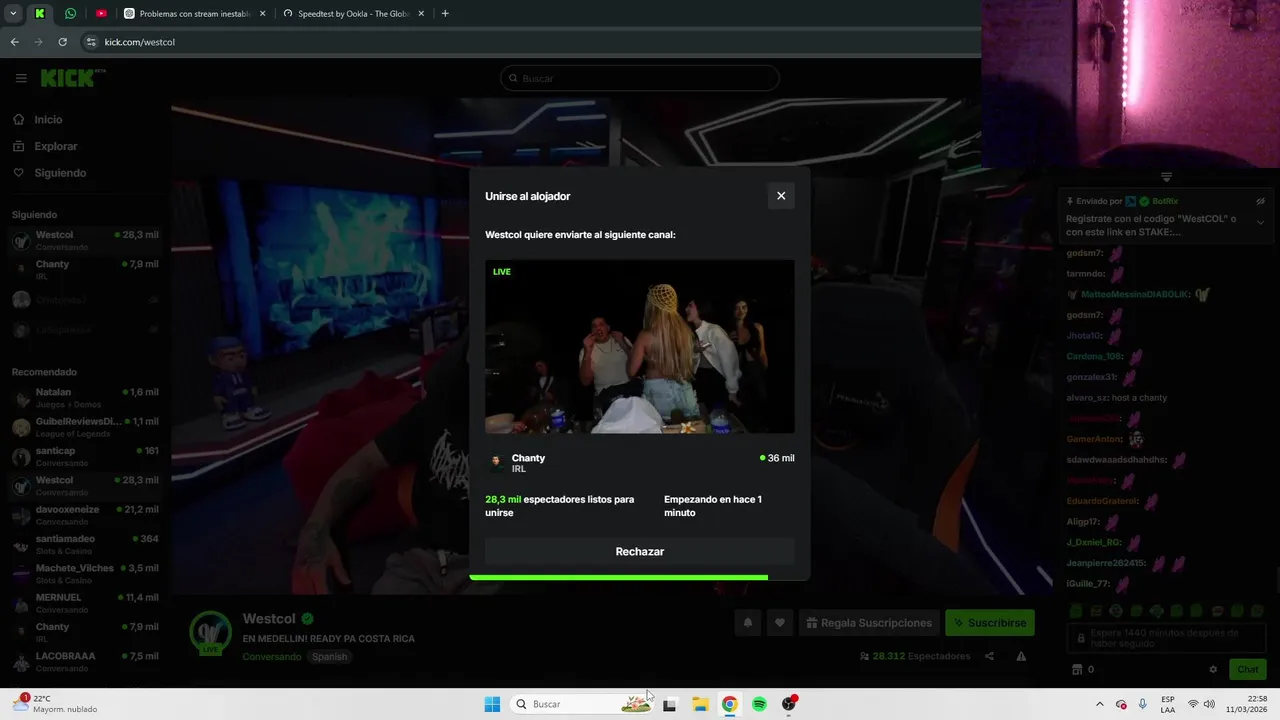This screenshot has height=720, width=1280.
Task: Open Westcol under the Siguiendo list
Action: click(x=85, y=241)
